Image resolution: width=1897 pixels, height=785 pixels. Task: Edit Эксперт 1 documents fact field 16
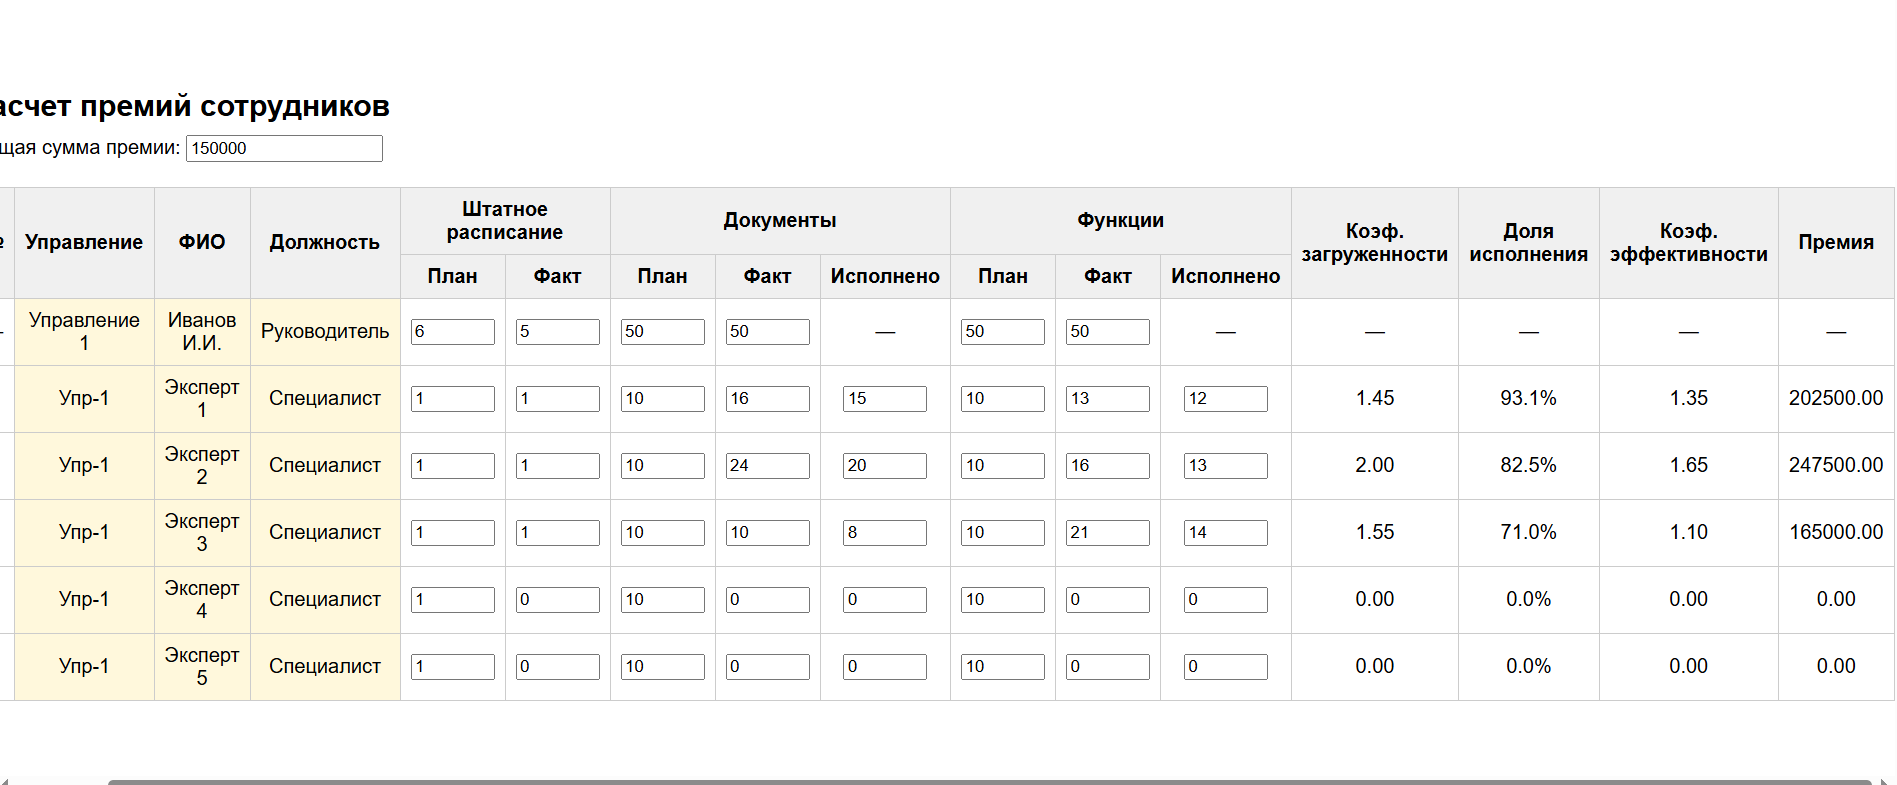(768, 399)
